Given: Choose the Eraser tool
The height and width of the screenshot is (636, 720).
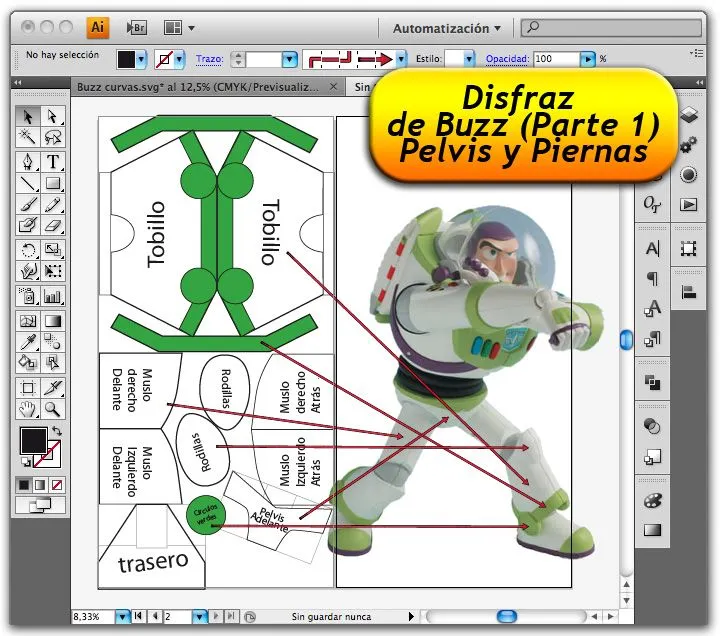Looking at the screenshot, I should pyautogui.click(x=53, y=225).
